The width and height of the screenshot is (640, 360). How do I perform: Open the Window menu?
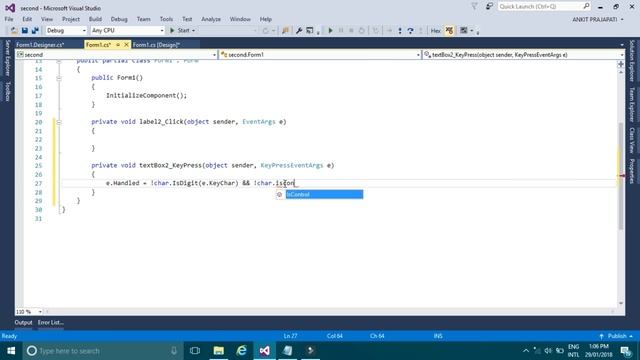pyautogui.click(x=240, y=19)
